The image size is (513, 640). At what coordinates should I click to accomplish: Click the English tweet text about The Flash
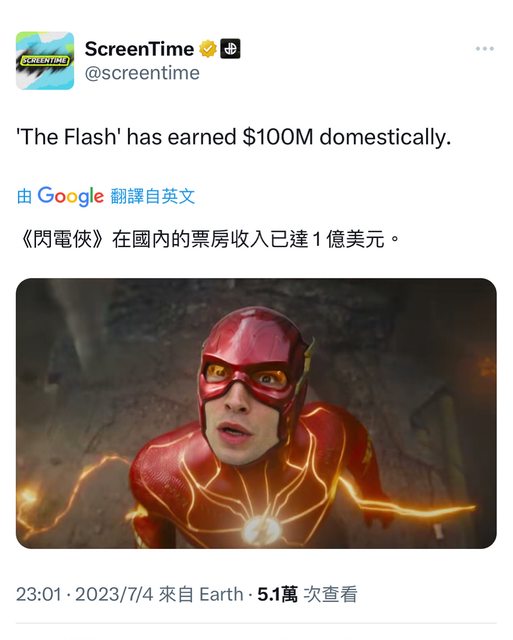(x=233, y=137)
